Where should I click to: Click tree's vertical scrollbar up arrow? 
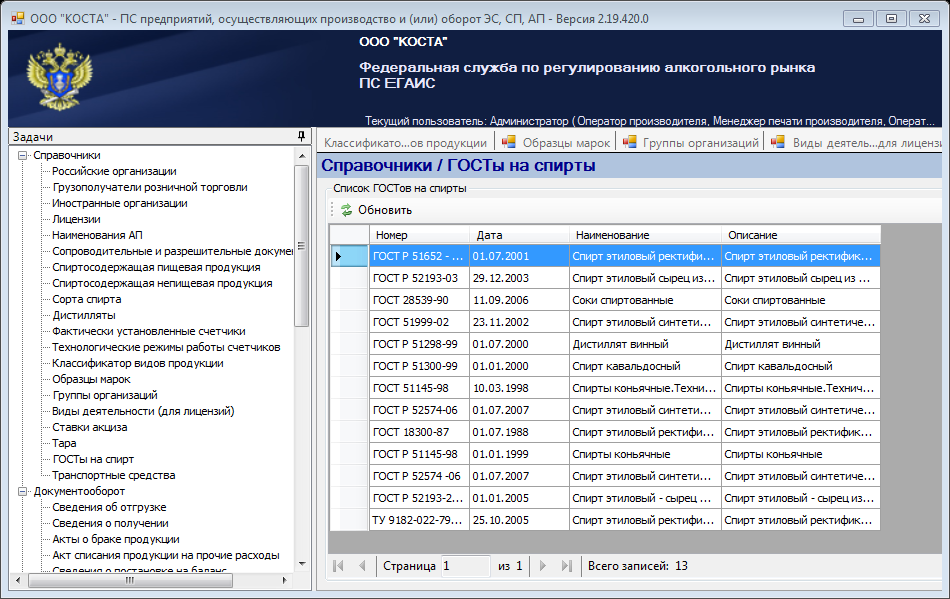(x=302, y=156)
